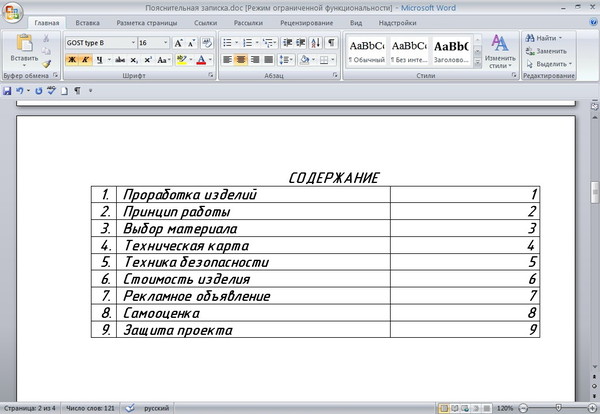This screenshot has width=600, height=414.
Task: Click the bulleted list icon
Action: 226,43
